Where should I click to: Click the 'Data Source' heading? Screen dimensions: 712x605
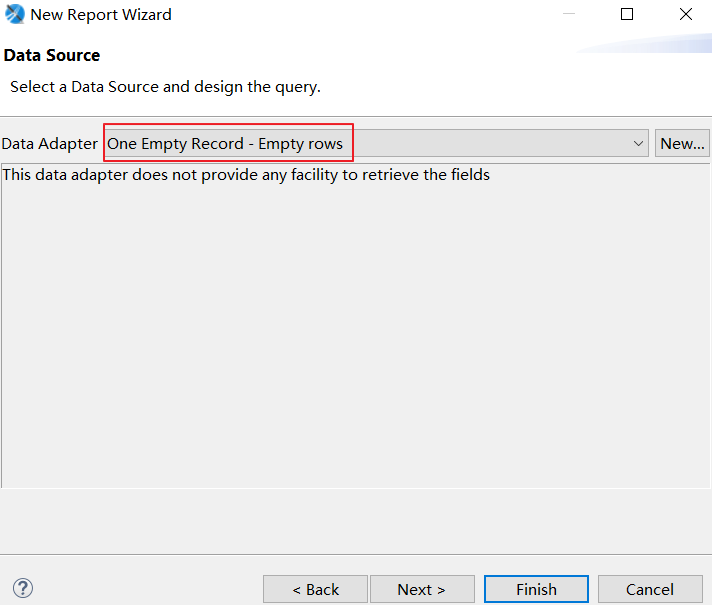52,55
